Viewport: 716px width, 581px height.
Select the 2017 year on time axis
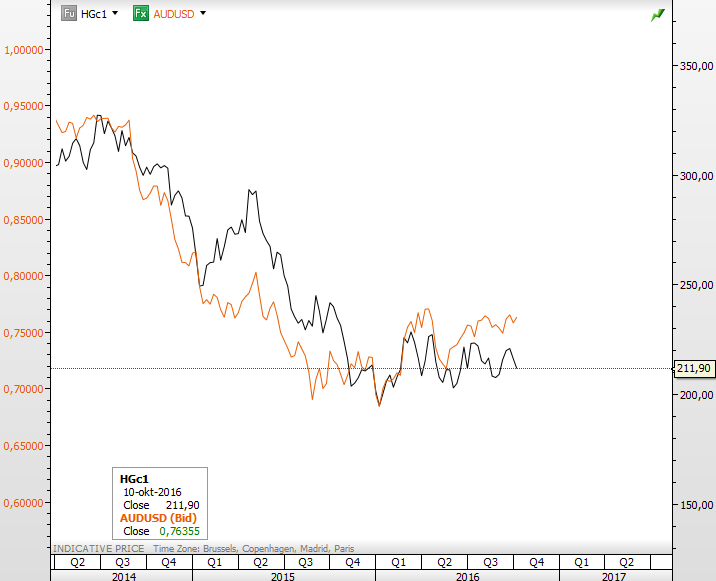[613, 575]
